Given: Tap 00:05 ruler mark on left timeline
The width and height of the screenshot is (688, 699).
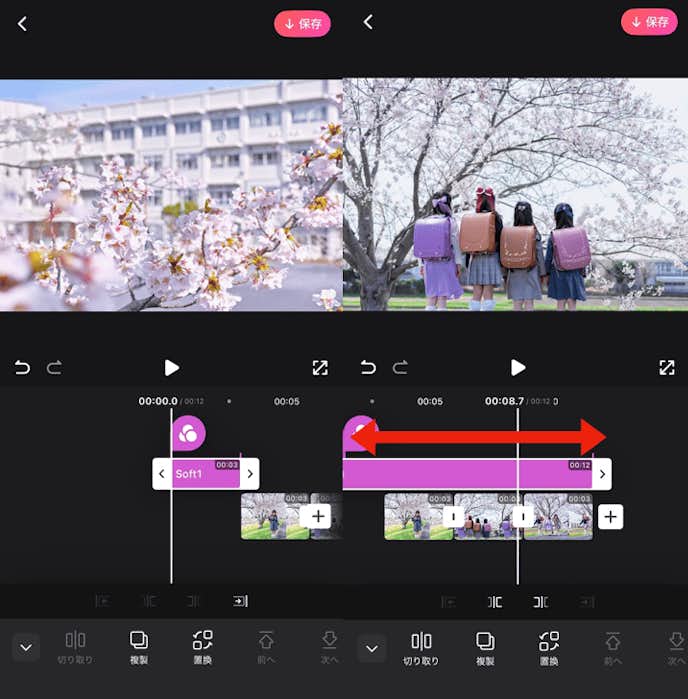Looking at the screenshot, I should [x=287, y=401].
